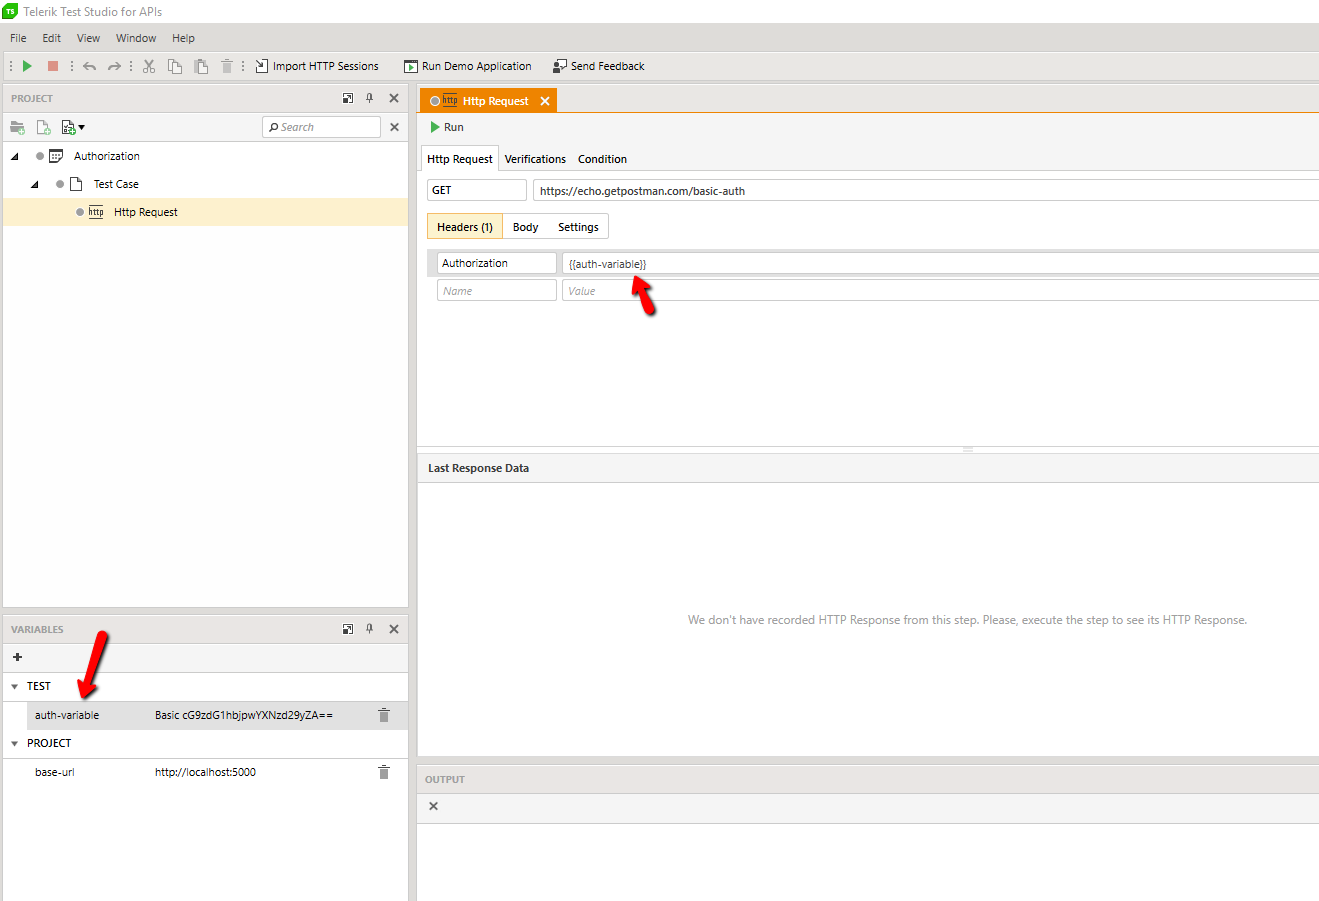Select Authorization project in tree
Image resolution: width=1319 pixels, height=901 pixels.
(x=107, y=156)
